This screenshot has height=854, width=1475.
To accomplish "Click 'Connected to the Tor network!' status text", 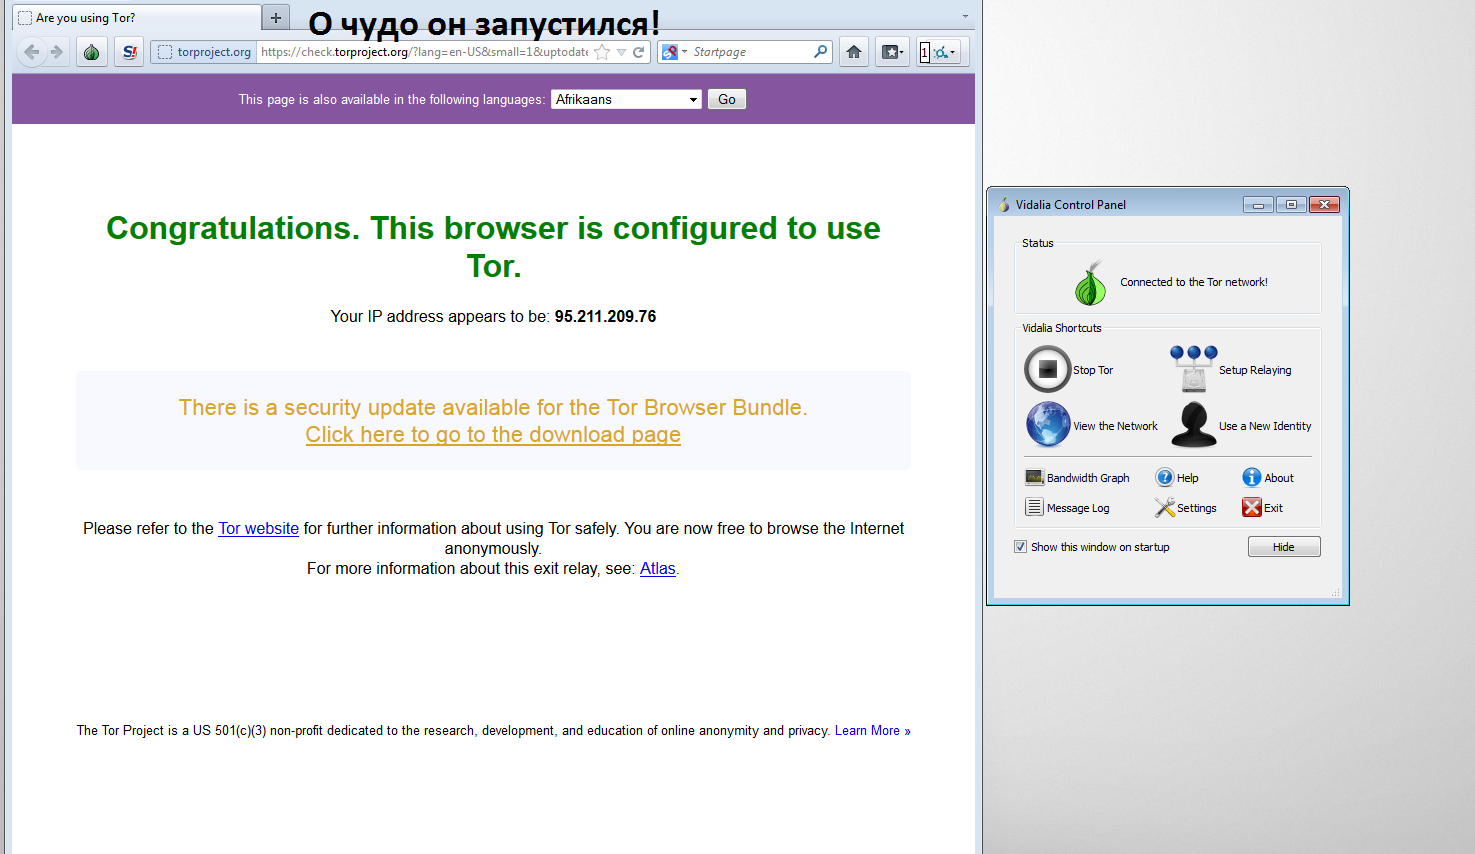I will coord(1194,282).
